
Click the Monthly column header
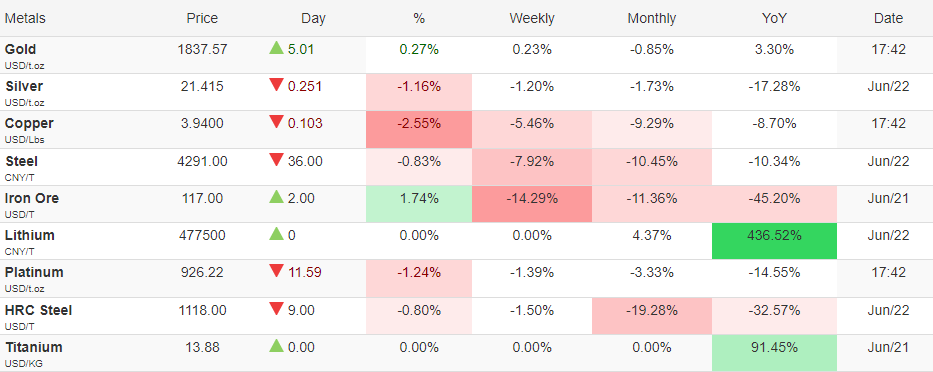pos(652,18)
